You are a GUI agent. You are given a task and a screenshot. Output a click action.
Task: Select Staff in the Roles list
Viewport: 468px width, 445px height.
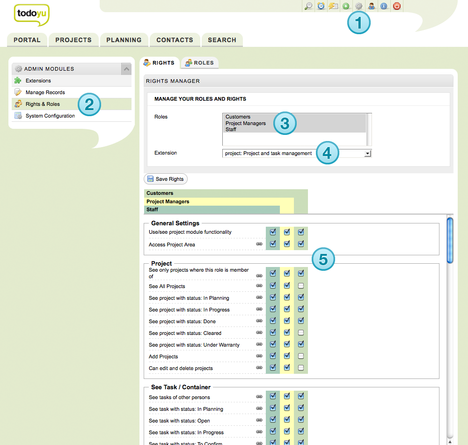coord(231,129)
